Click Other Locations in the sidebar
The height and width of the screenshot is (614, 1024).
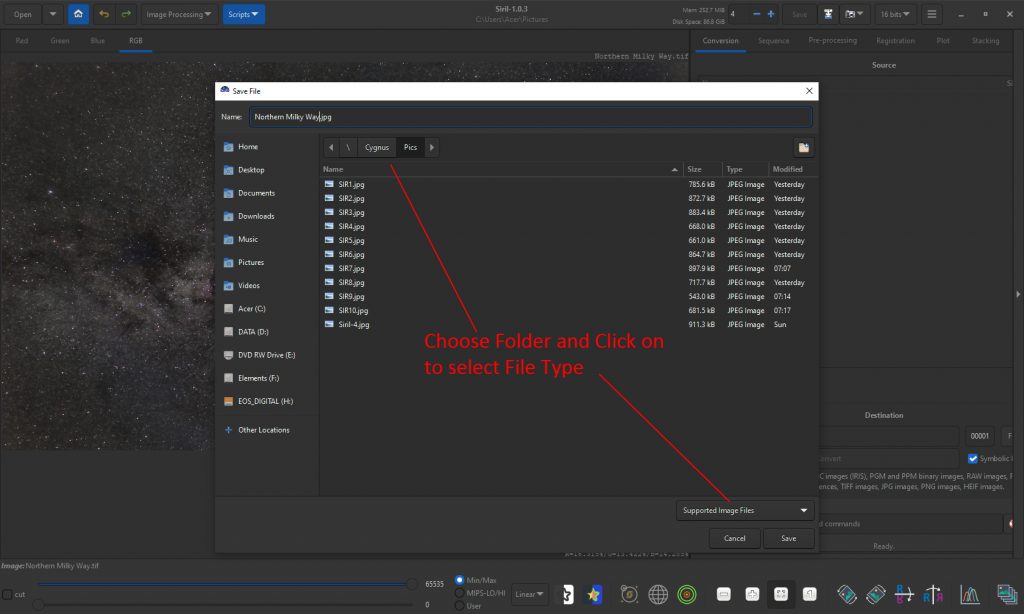click(x=263, y=430)
